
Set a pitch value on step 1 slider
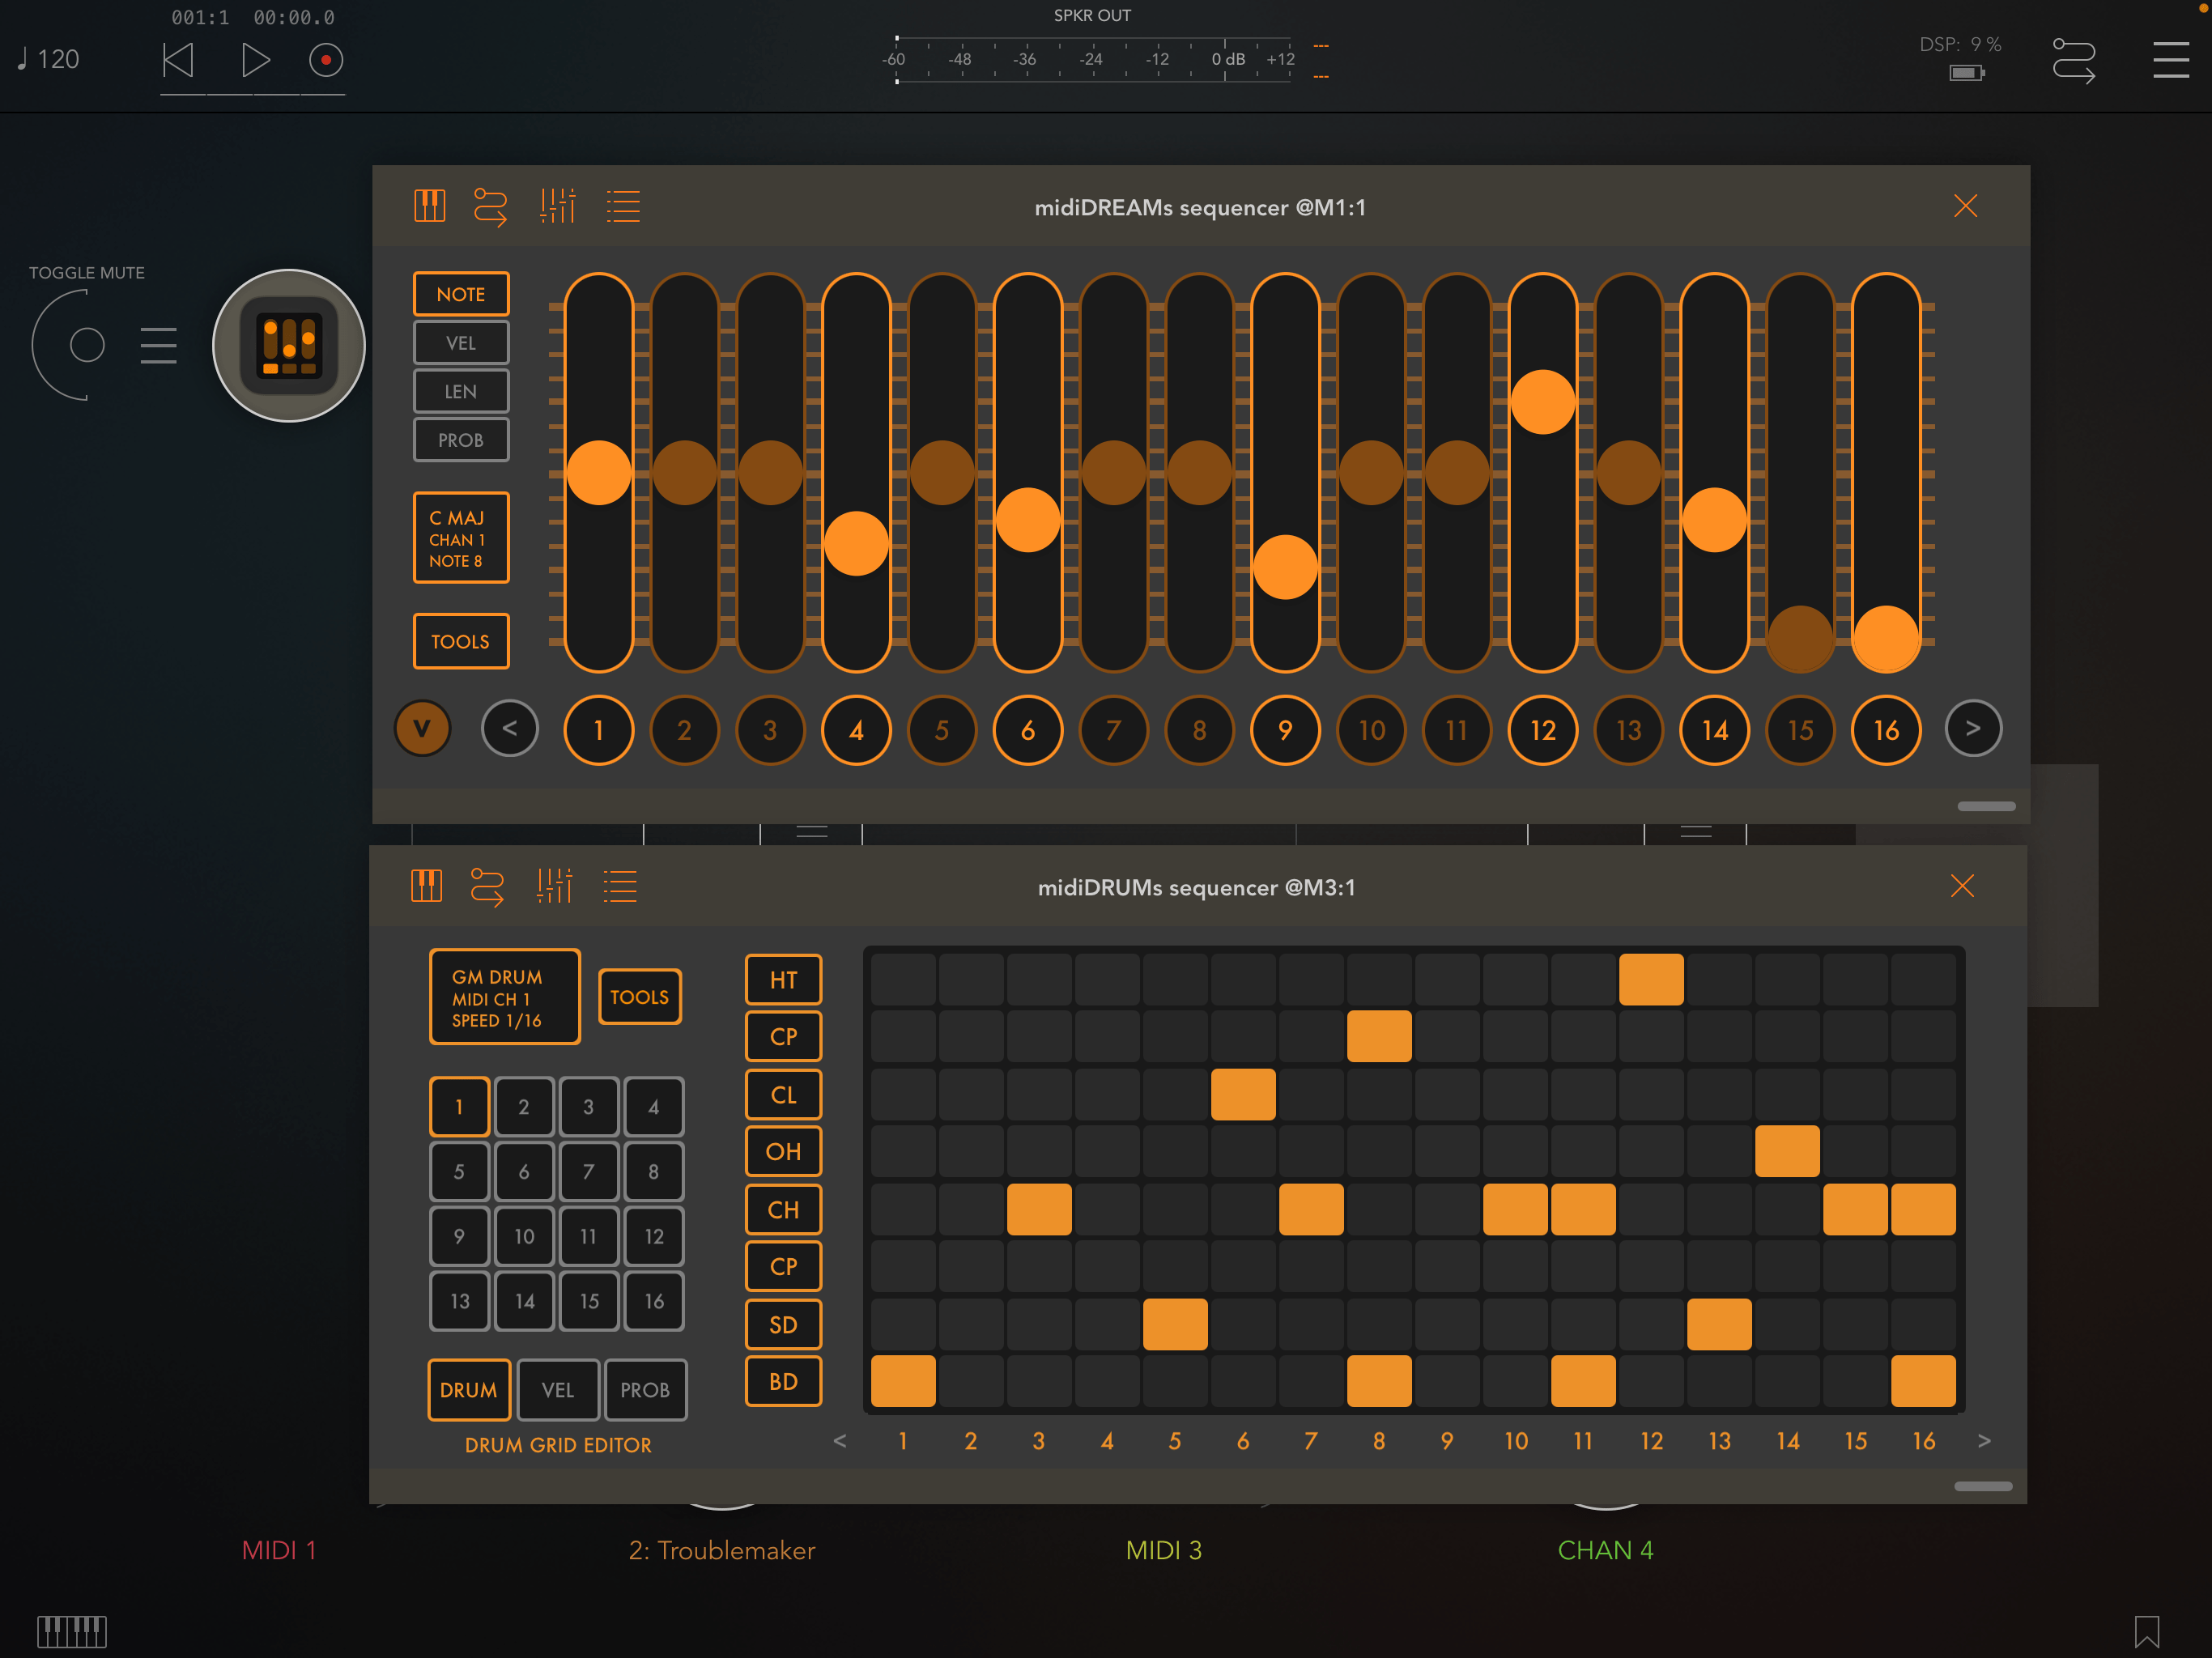(x=598, y=470)
